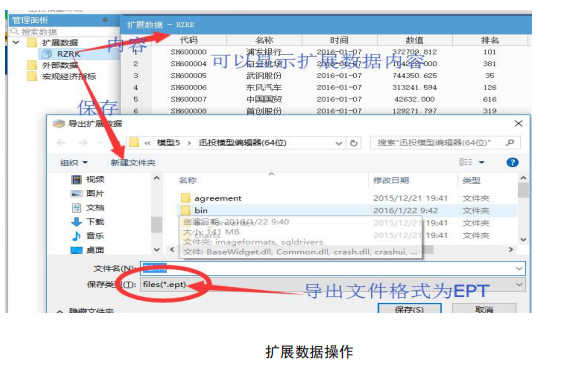Click the value cell 744350.625

(414, 76)
